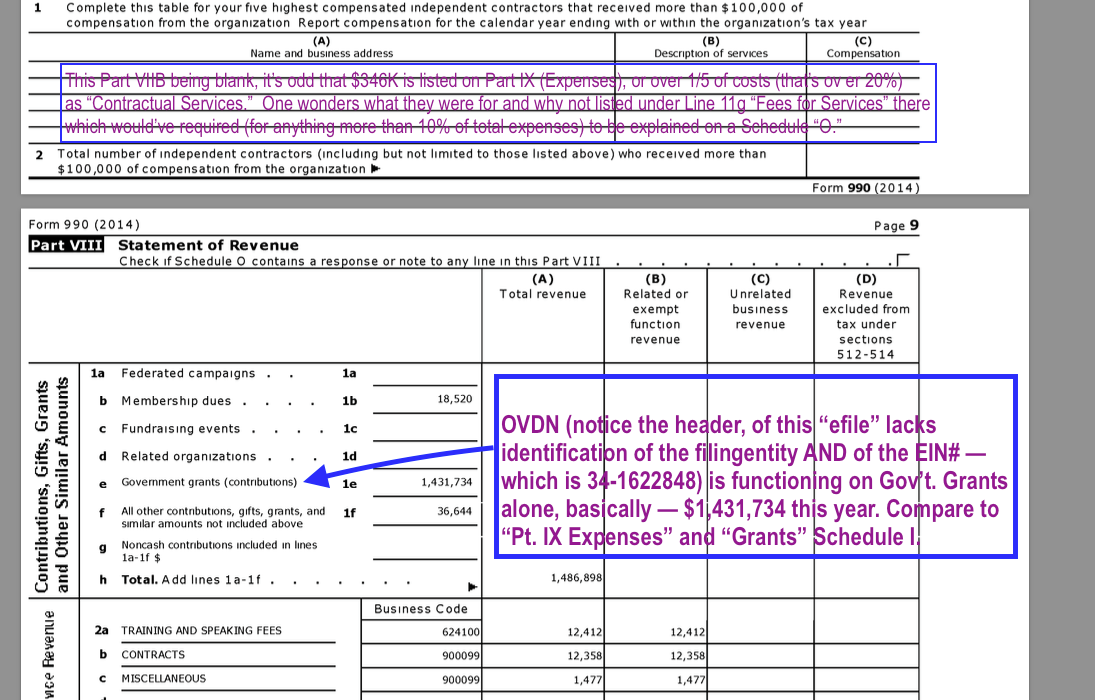Click business code 624100
Image resolution: width=1095 pixels, height=700 pixels.
[x=460, y=632]
